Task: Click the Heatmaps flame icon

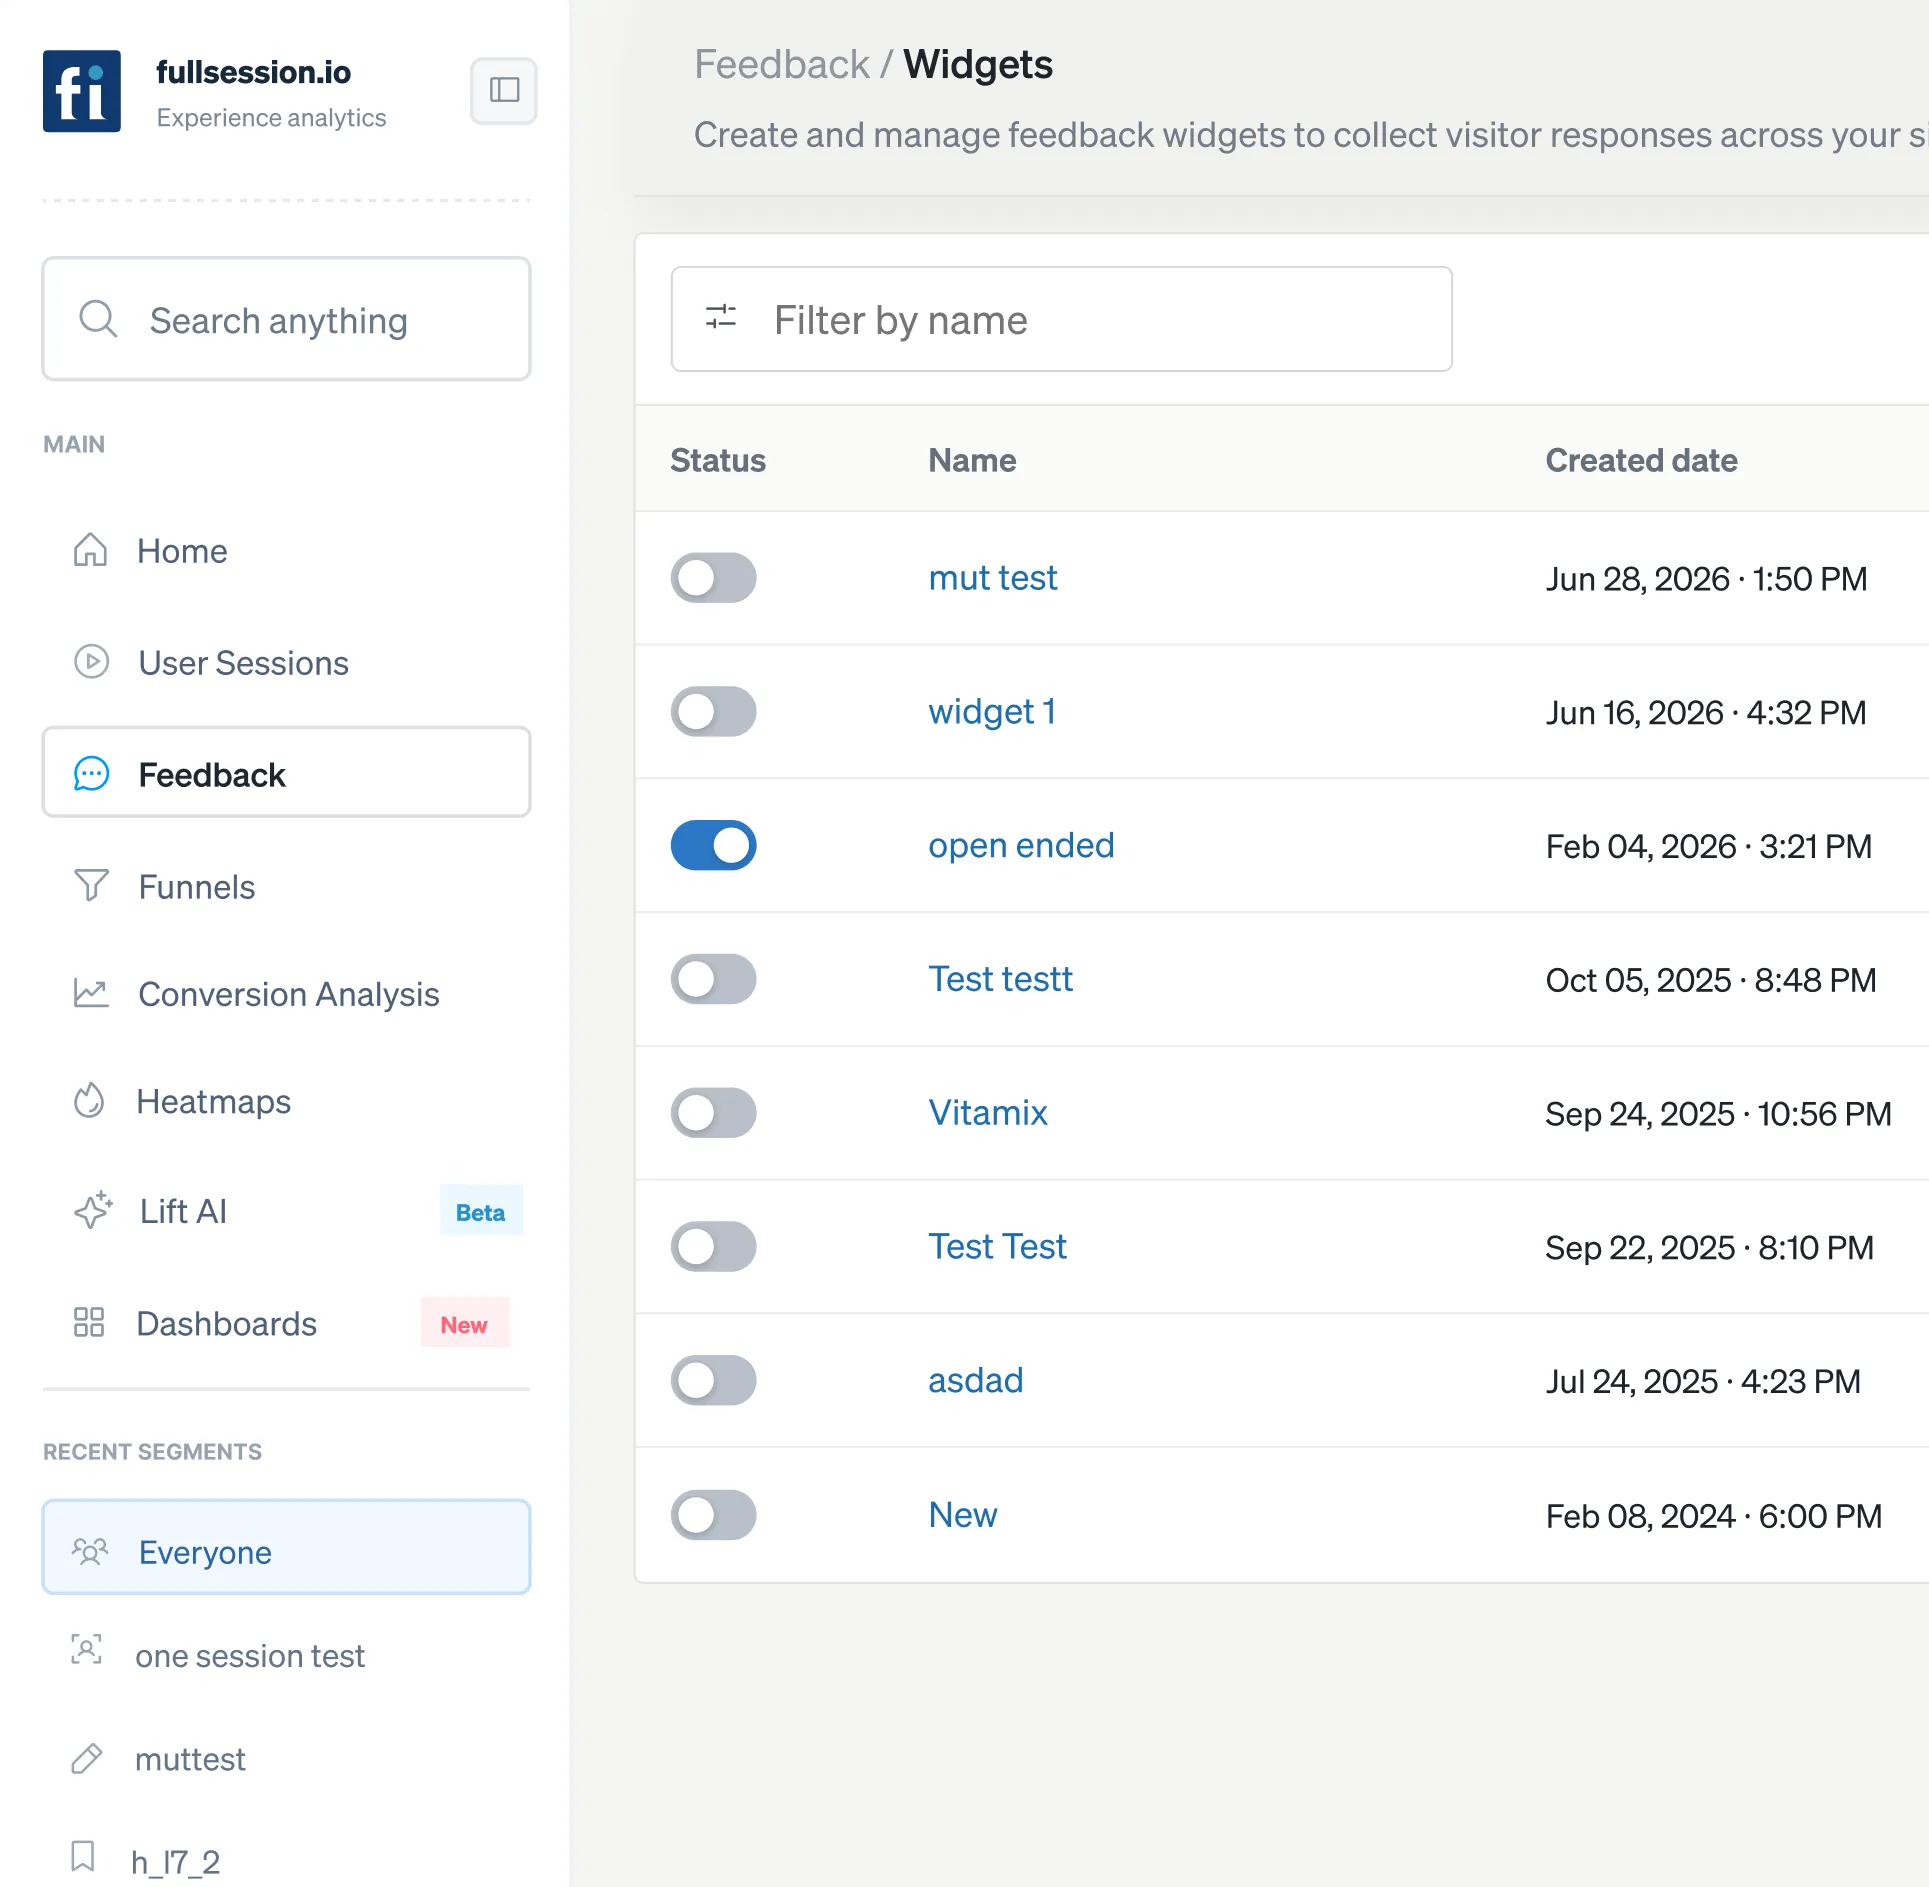Action: pyautogui.click(x=89, y=1100)
